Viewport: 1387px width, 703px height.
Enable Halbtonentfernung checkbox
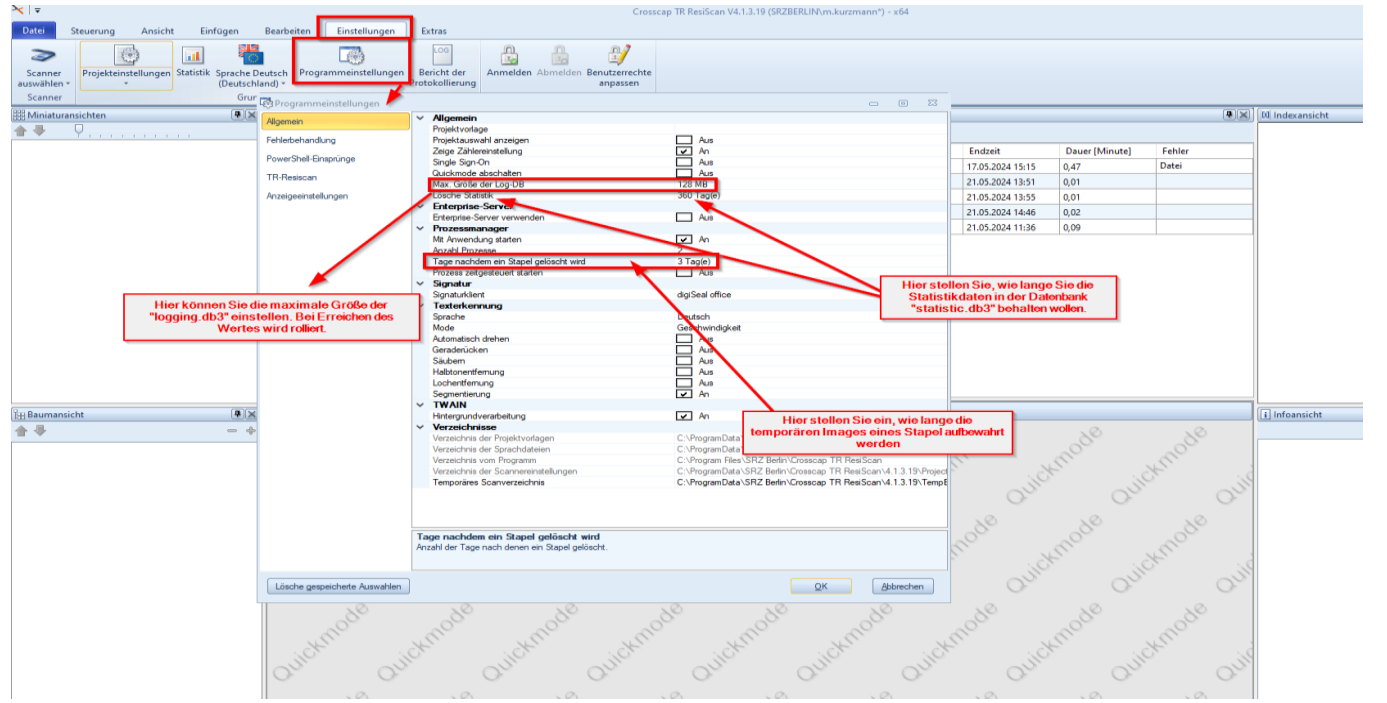684,372
